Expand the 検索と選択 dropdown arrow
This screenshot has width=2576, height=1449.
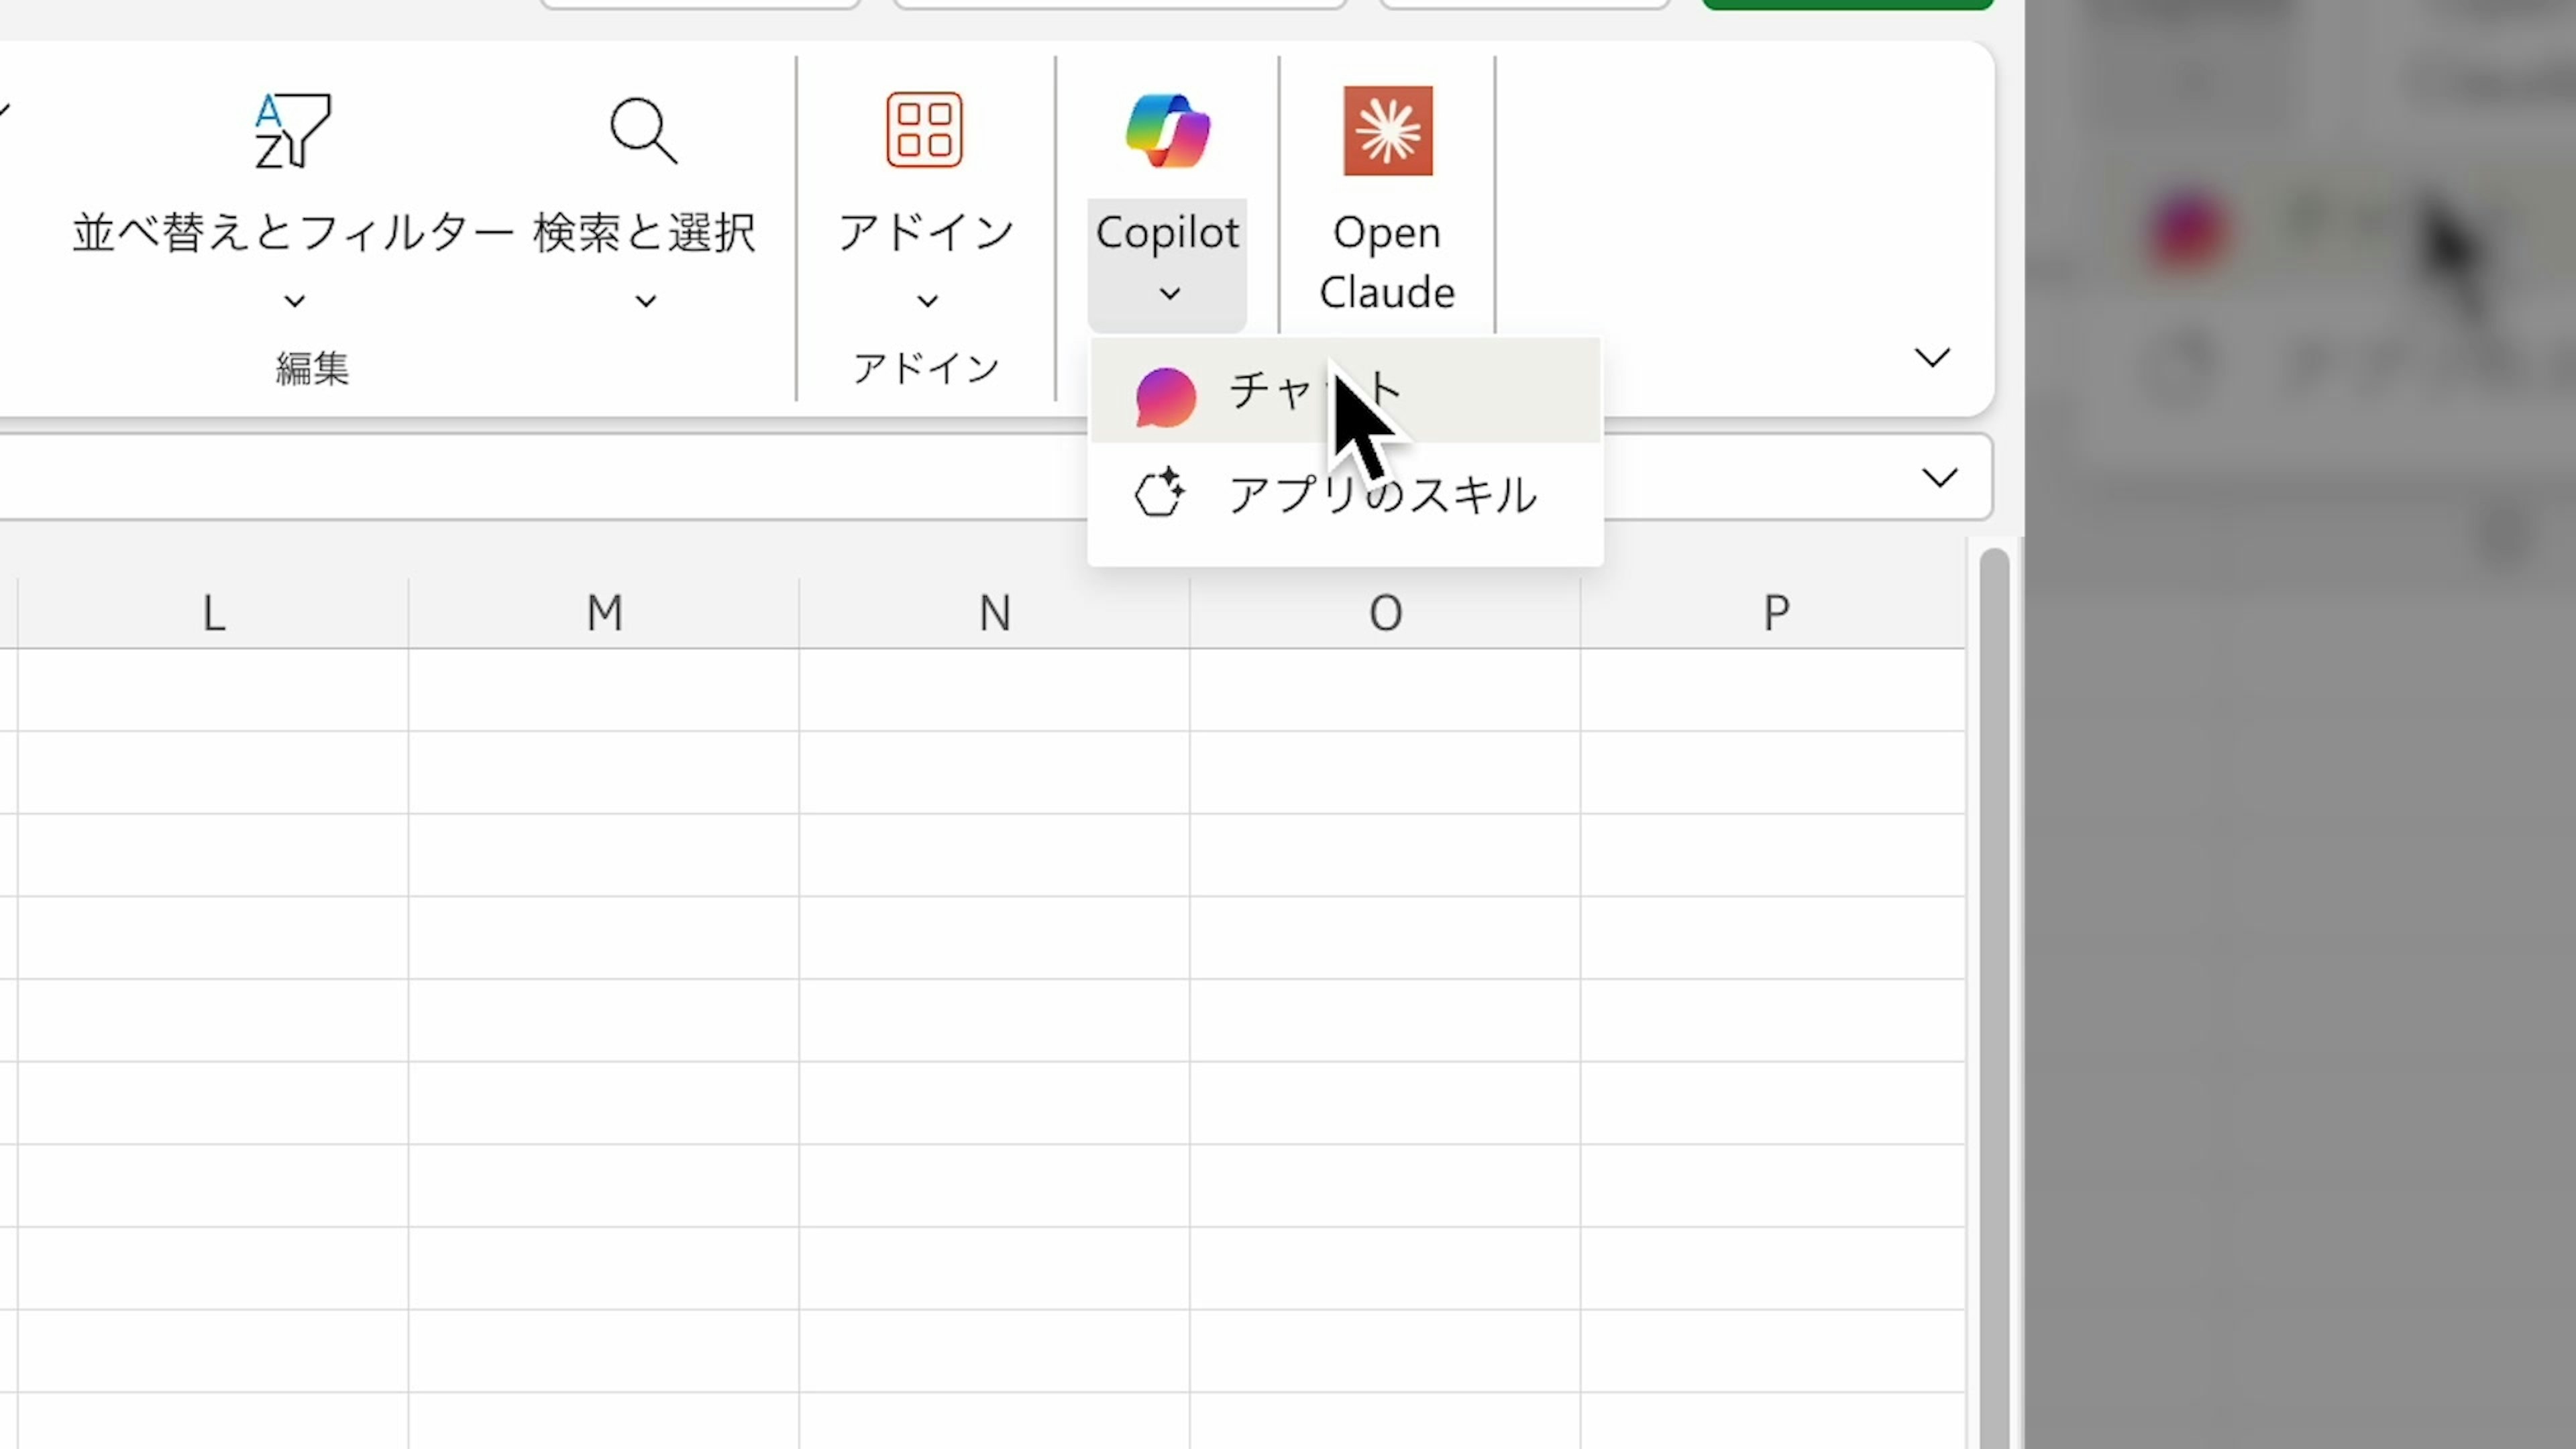[x=646, y=301]
